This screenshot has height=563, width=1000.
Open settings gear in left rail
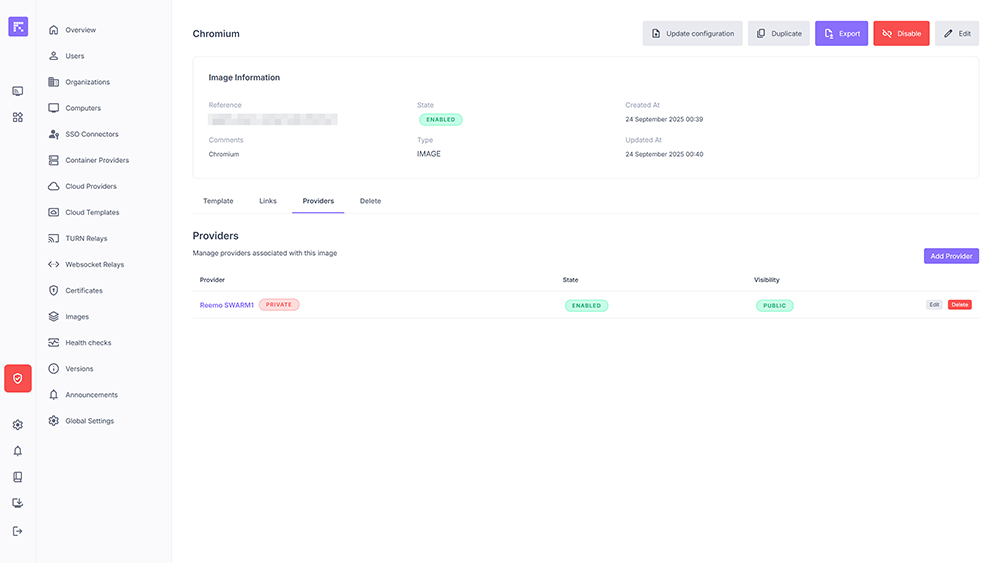(x=18, y=425)
